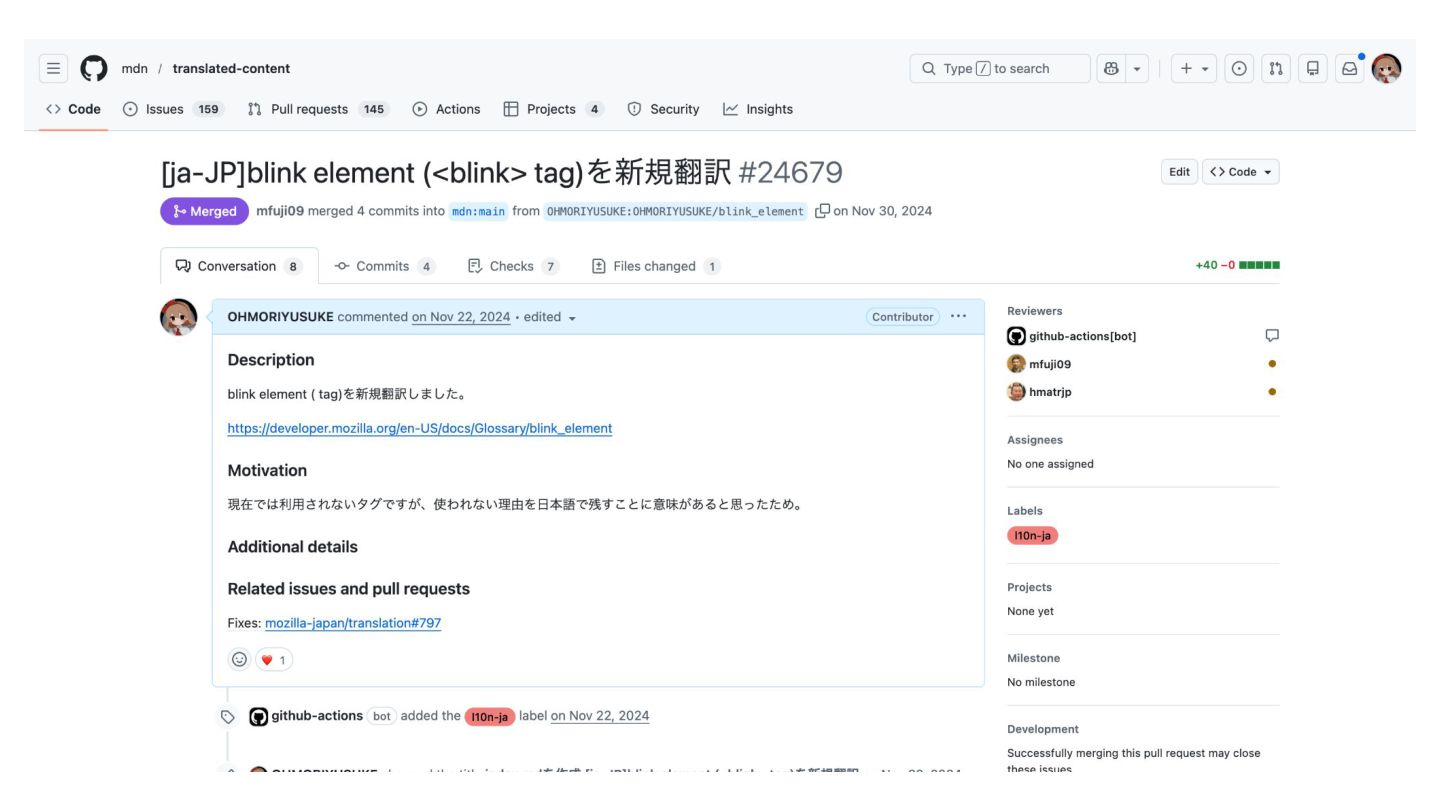Click the purple Merged status badge

pyautogui.click(x=204, y=211)
